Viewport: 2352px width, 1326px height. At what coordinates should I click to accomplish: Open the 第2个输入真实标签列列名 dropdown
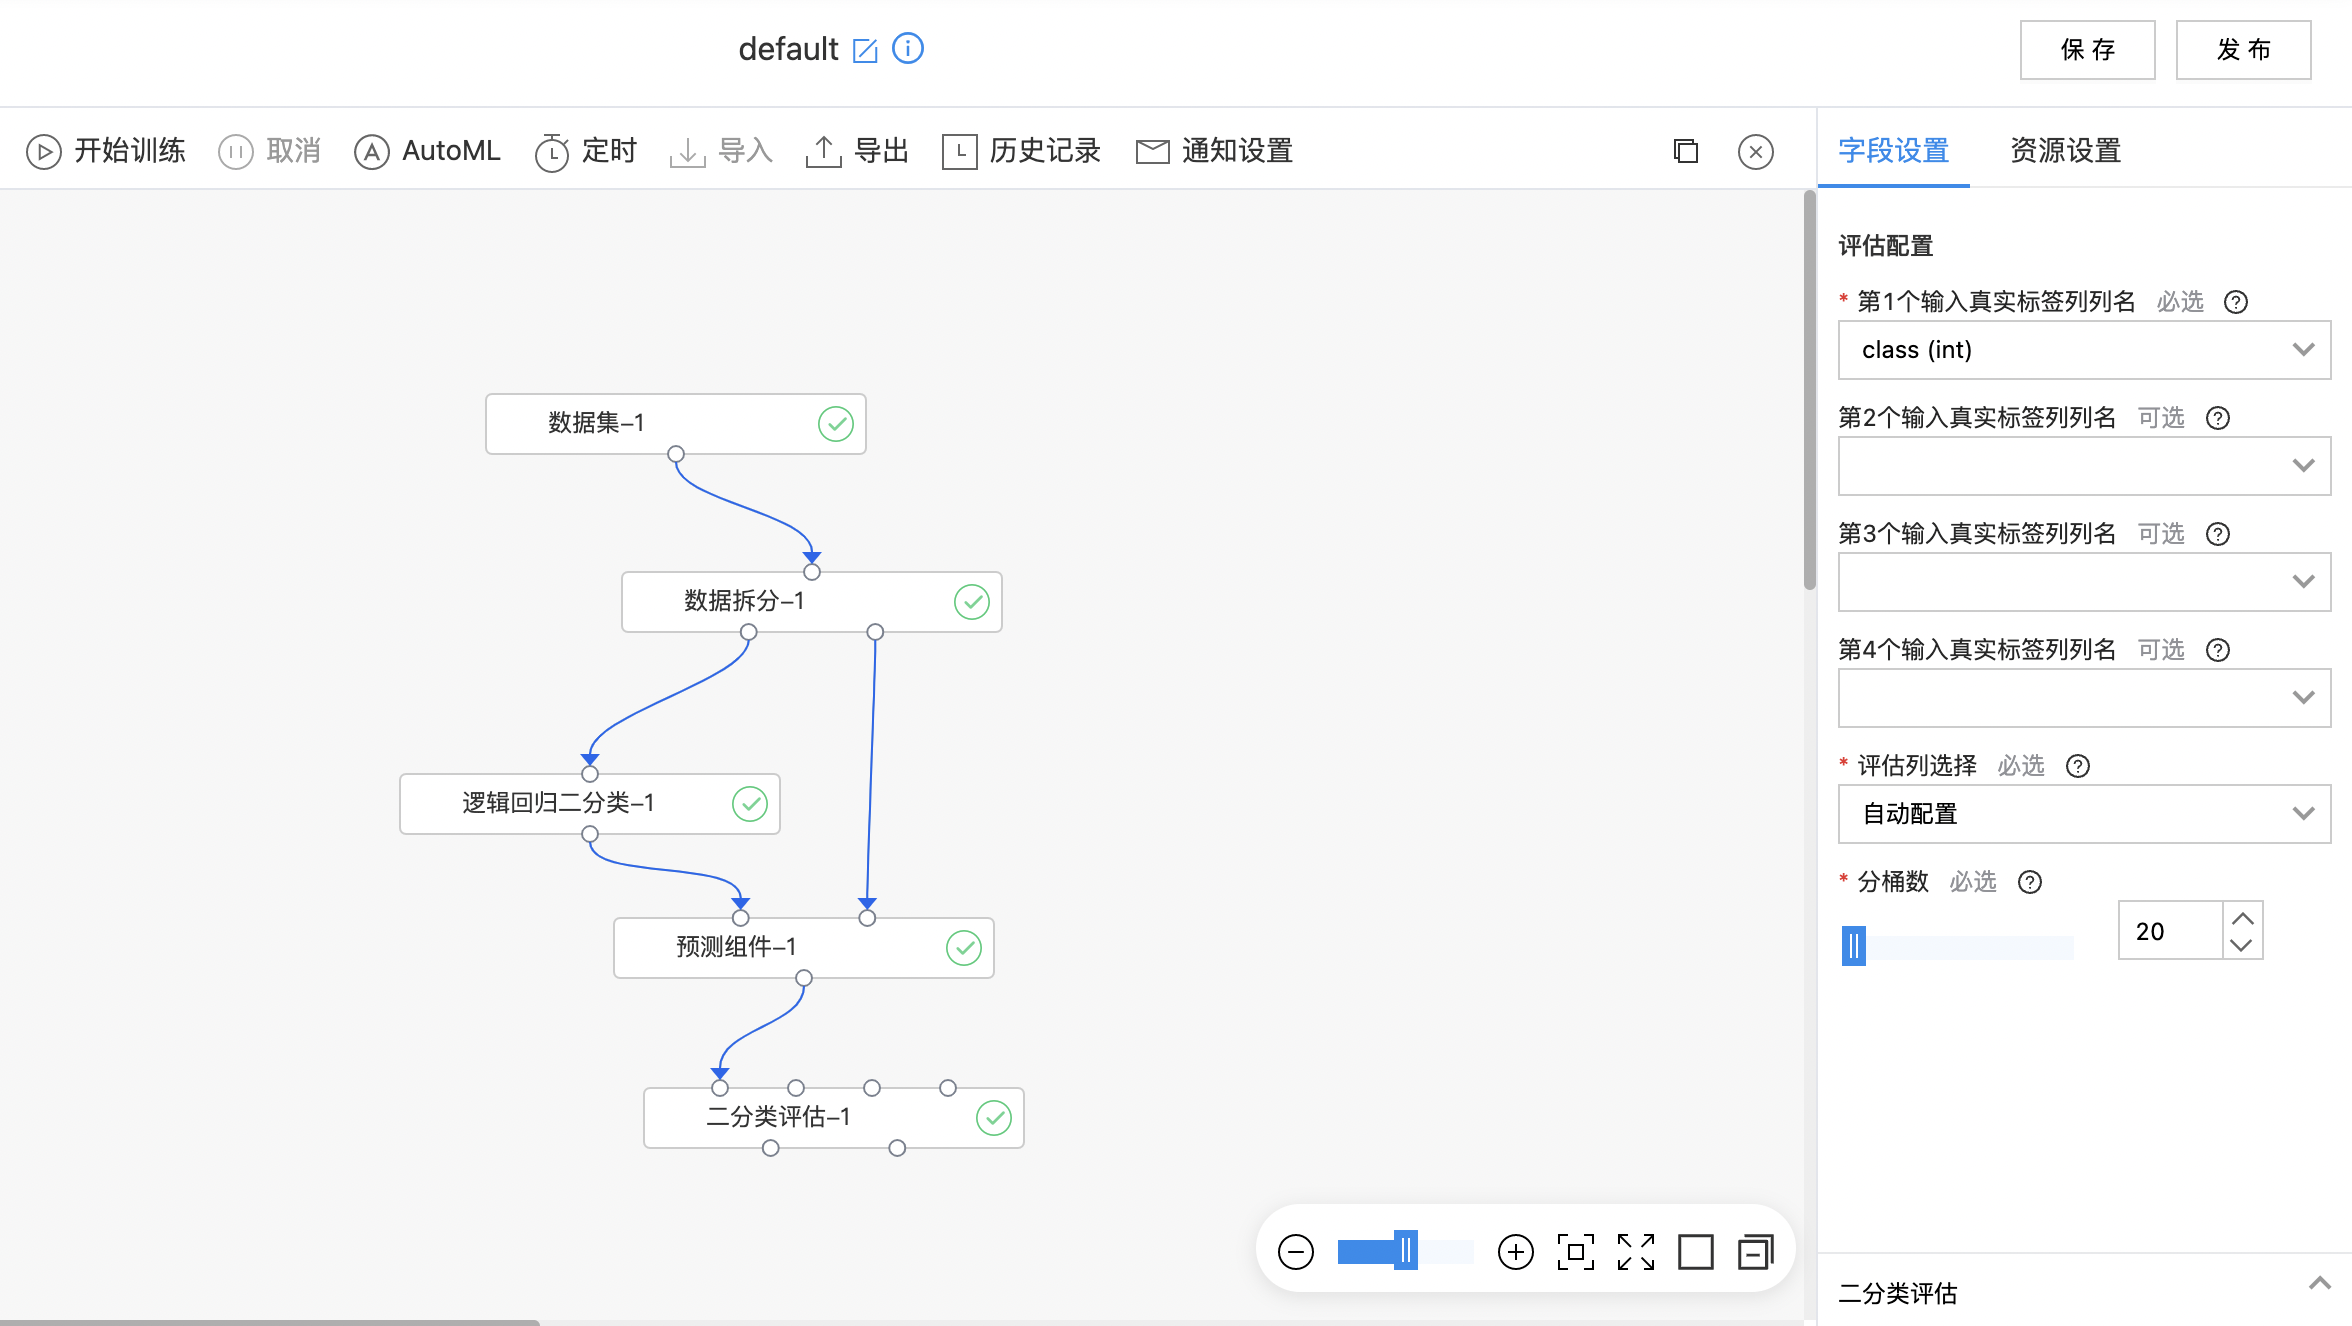(2085, 466)
